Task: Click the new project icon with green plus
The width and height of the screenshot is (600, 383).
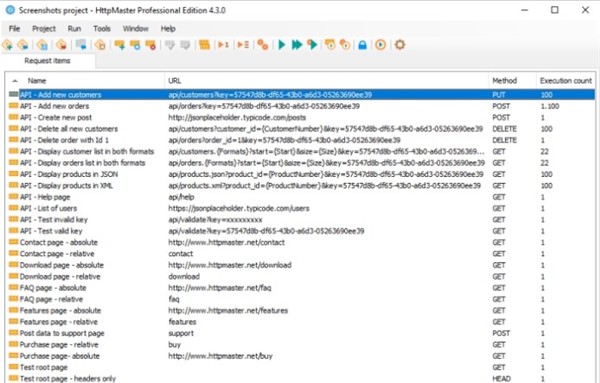Action: pyautogui.click(x=8, y=45)
